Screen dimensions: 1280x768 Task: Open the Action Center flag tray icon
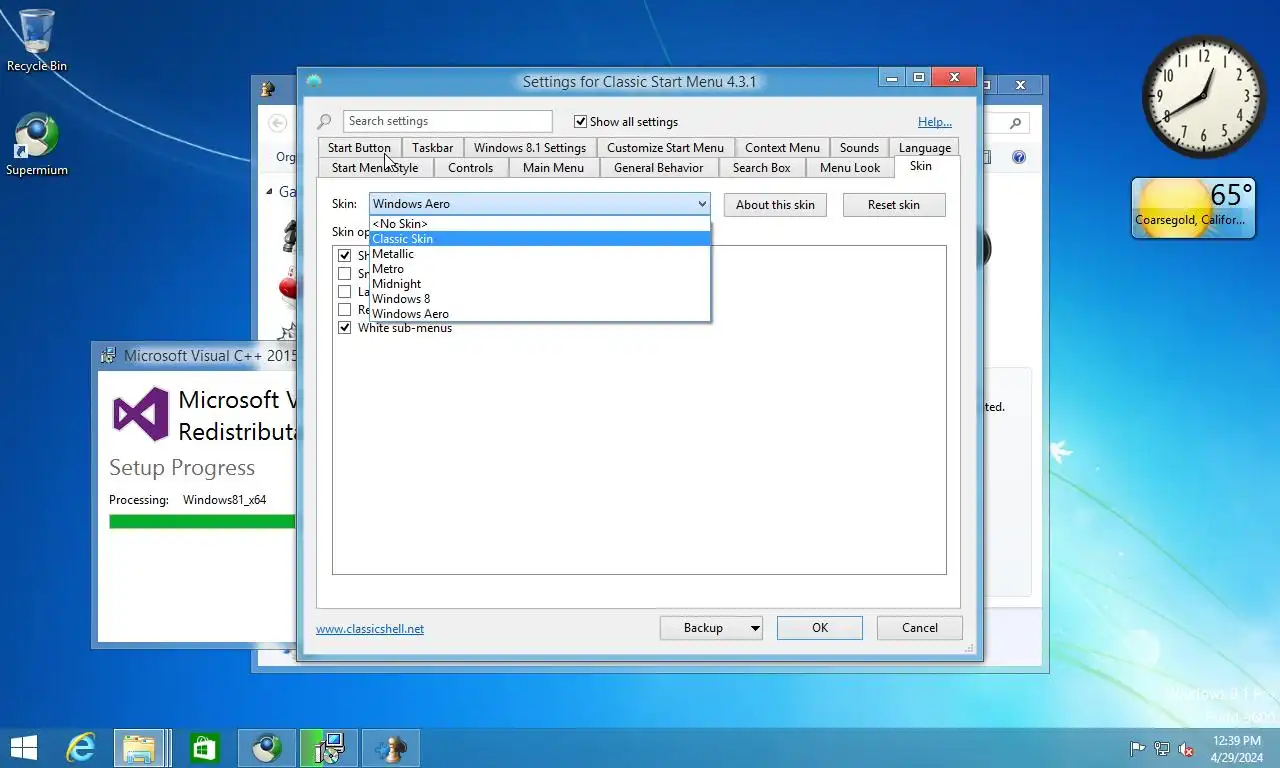[x=1137, y=748]
